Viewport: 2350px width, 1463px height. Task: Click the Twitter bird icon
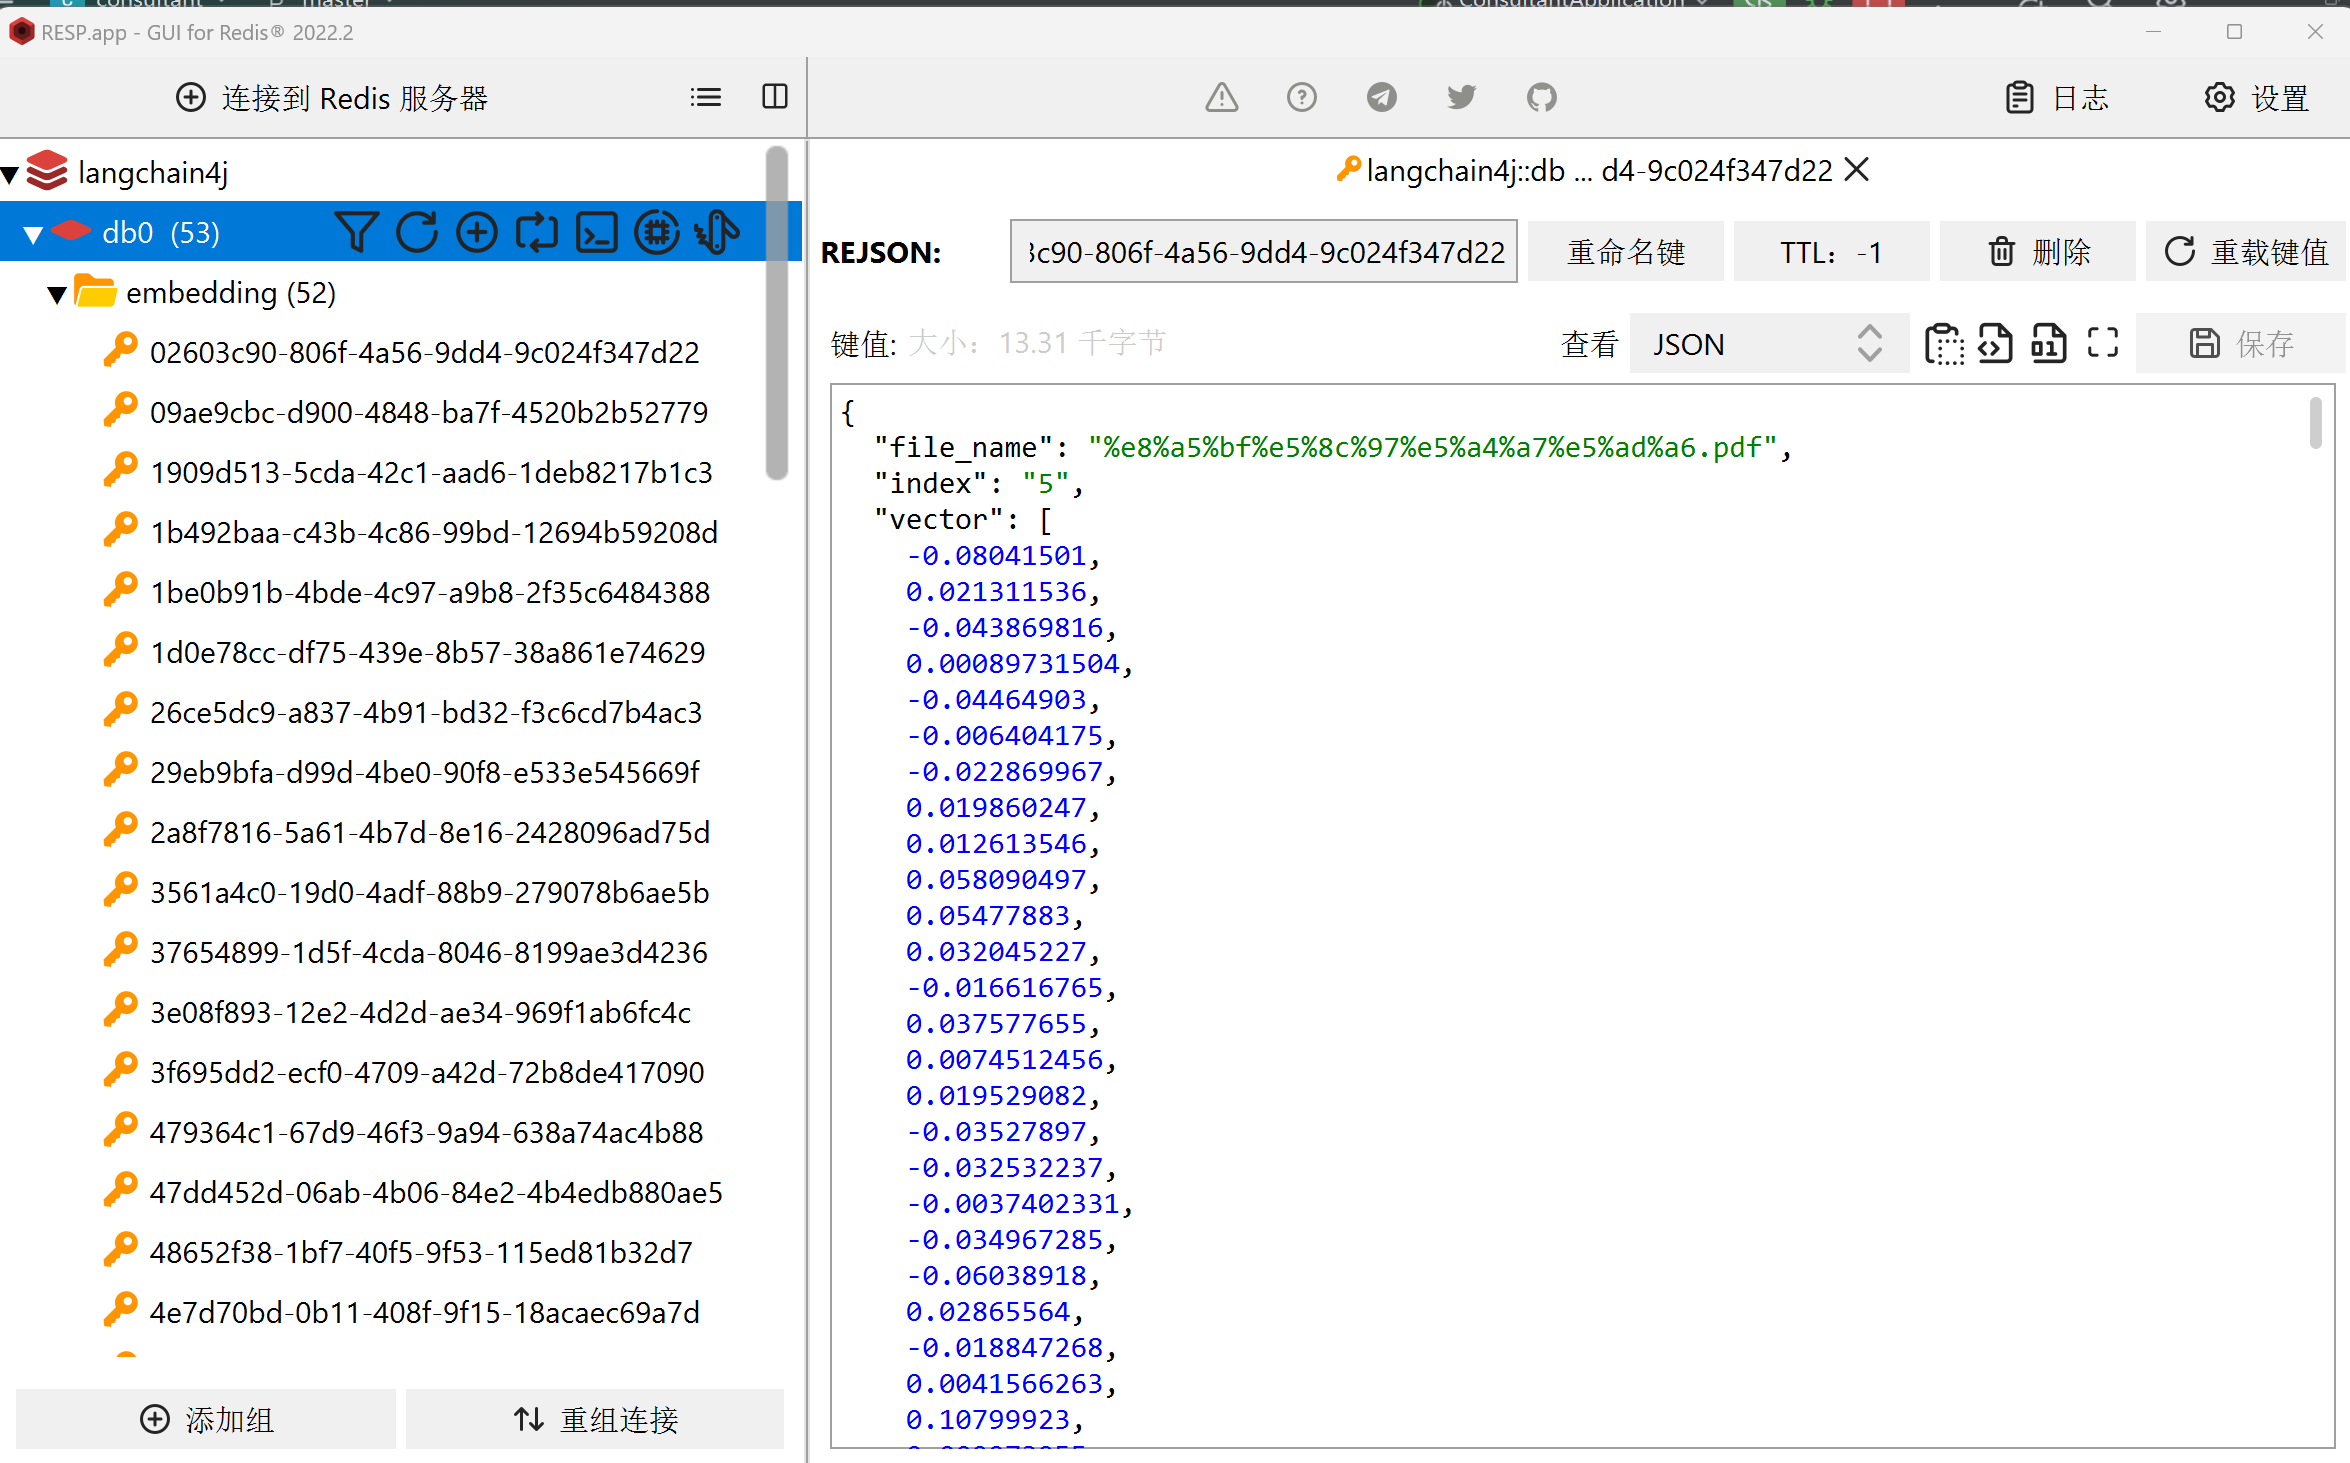click(x=1461, y=97)
